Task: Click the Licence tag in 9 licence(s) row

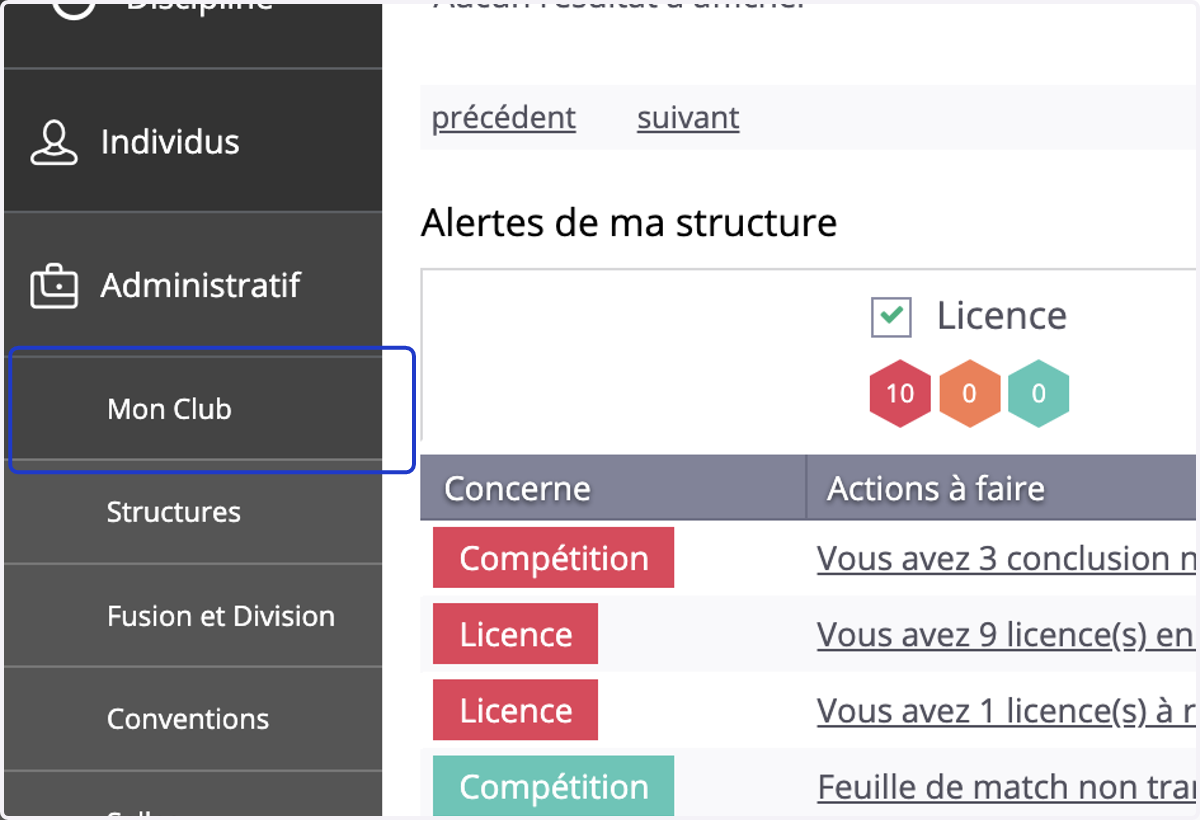Action: (x=515, y=634)
